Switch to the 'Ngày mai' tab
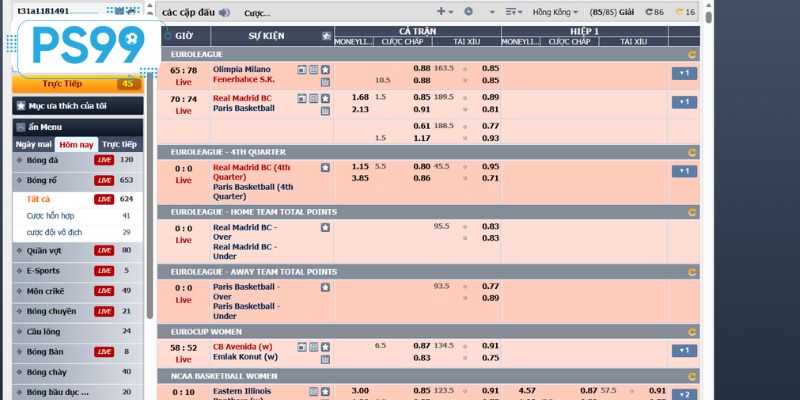 (x=34, y=144)
